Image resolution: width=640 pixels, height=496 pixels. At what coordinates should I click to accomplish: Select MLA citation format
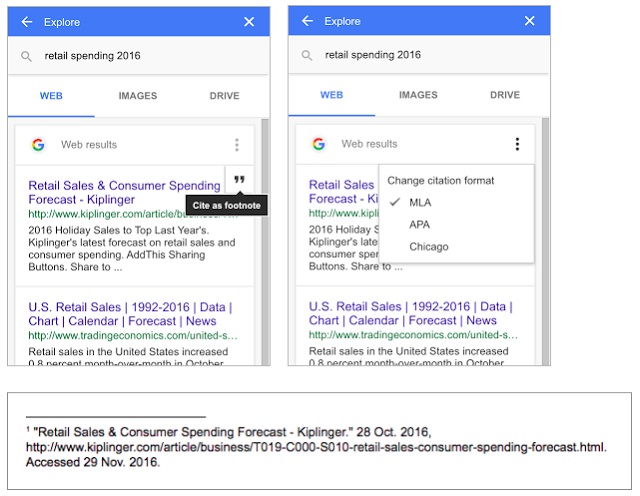421,203
